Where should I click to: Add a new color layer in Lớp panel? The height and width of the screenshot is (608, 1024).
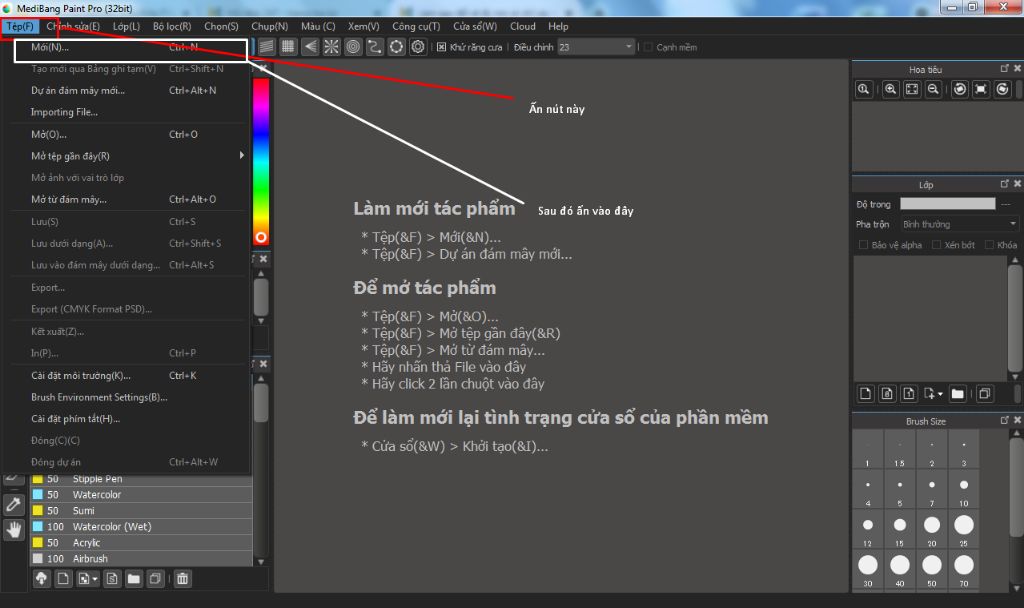[866, 393]
